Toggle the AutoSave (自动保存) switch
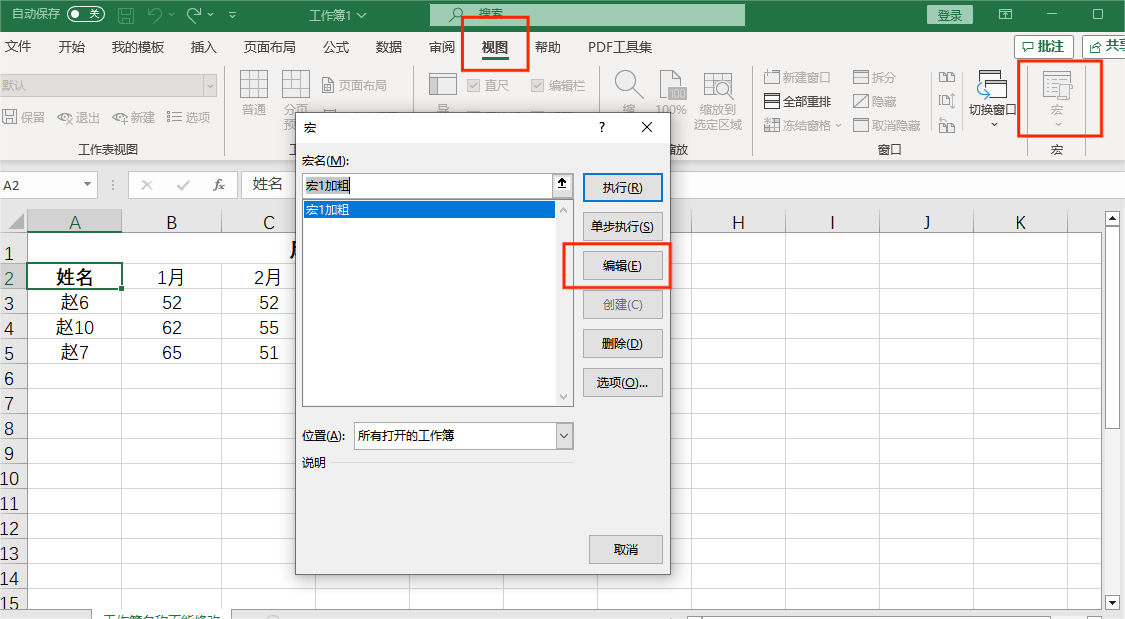This screenshot has width=1125, height=619. coord(86,14)
